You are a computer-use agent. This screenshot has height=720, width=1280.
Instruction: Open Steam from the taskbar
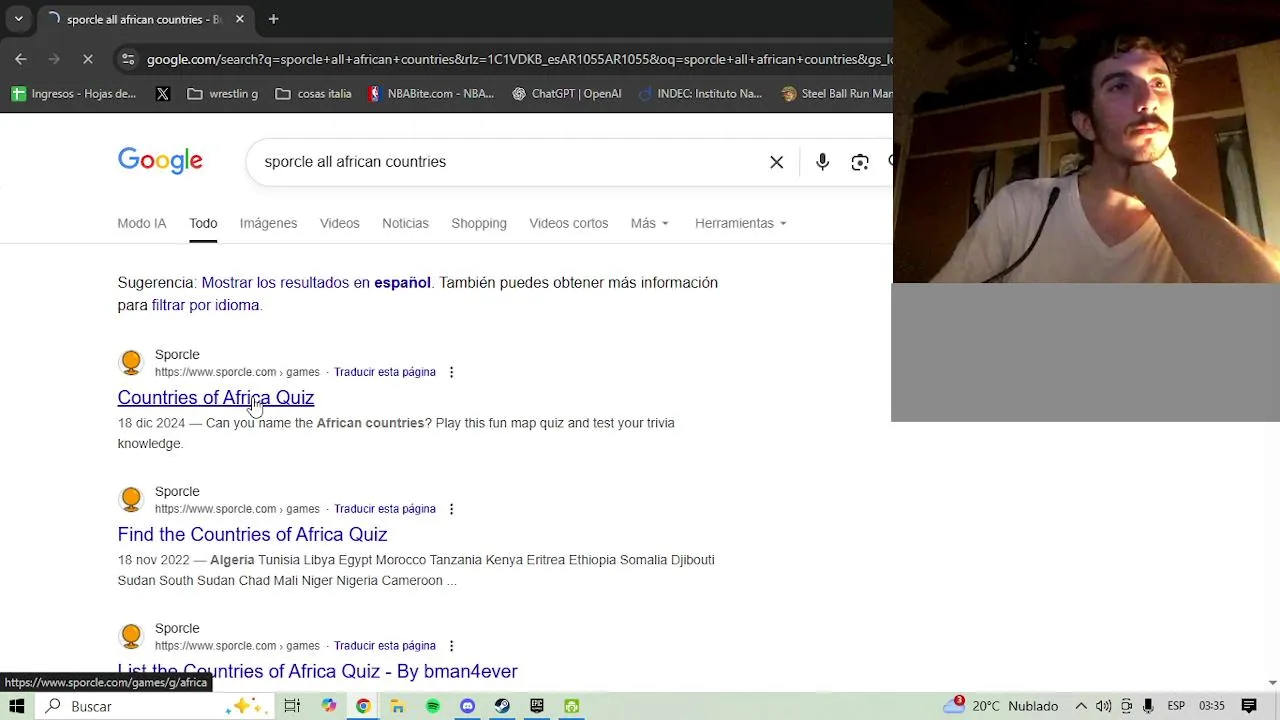click(502, 706)
